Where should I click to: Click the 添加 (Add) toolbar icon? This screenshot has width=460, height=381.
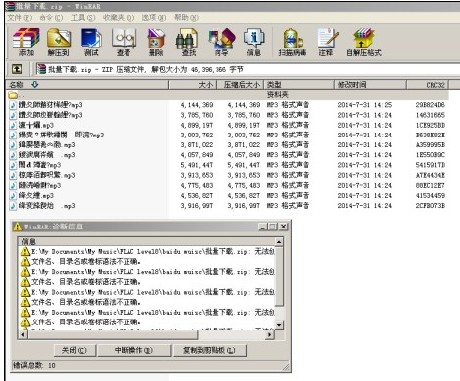(x=26, y=42)
